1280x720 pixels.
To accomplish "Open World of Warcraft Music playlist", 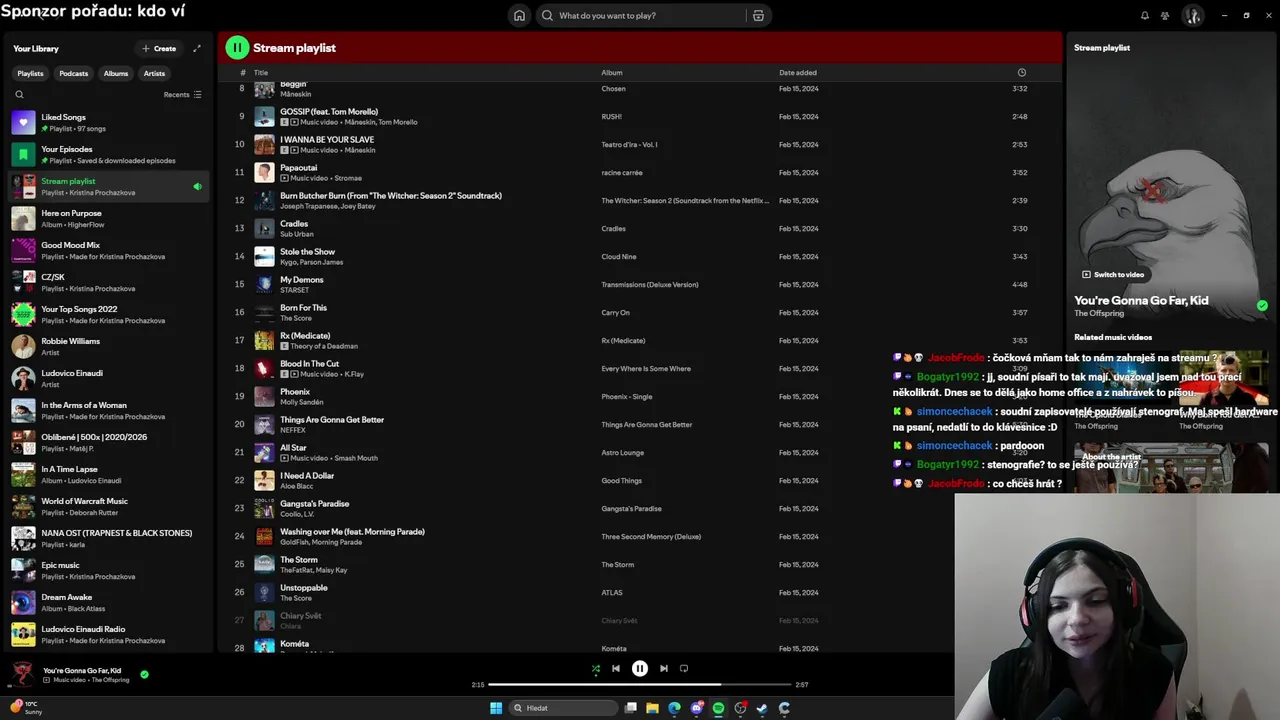I will pos(110,507).
